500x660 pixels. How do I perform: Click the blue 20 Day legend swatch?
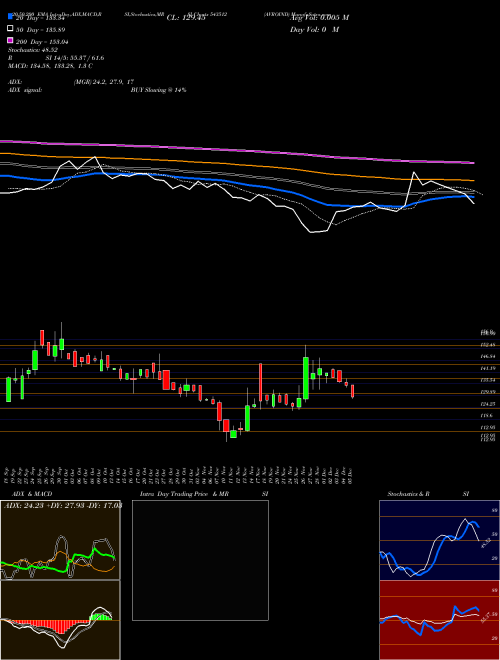(11, 16)
